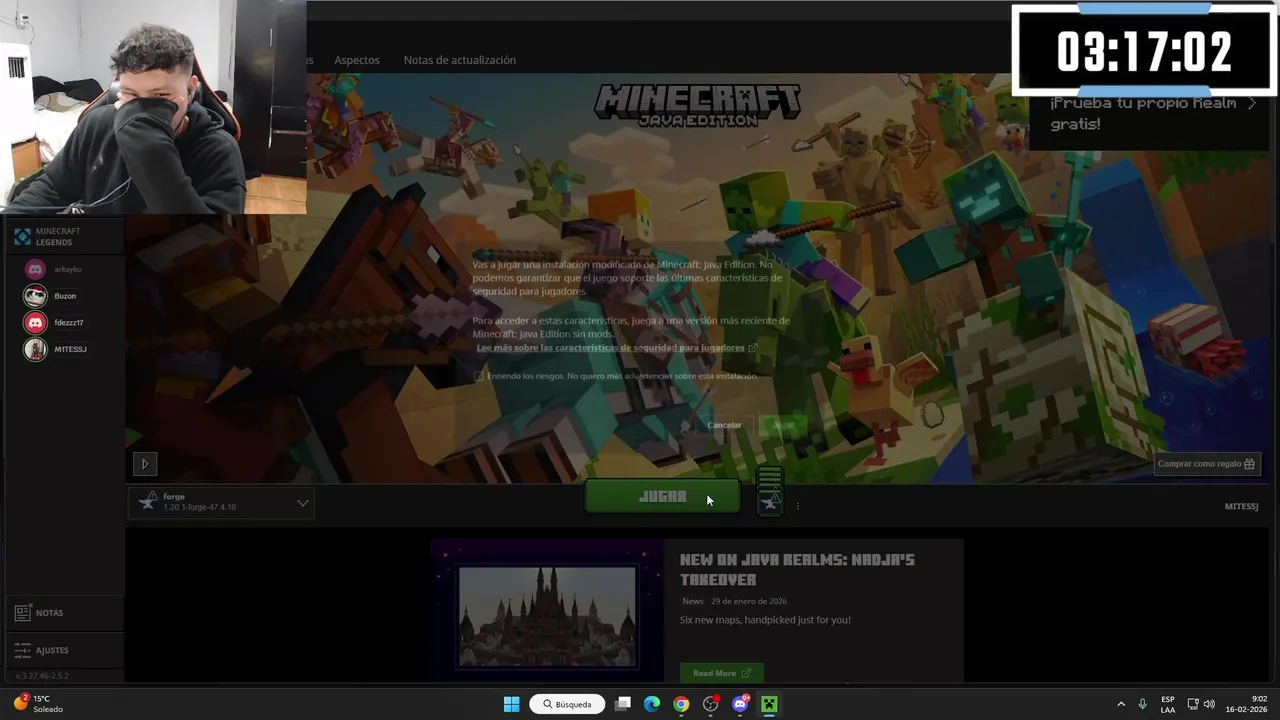Open the weather widget showing 15°C

pos(38,704)
